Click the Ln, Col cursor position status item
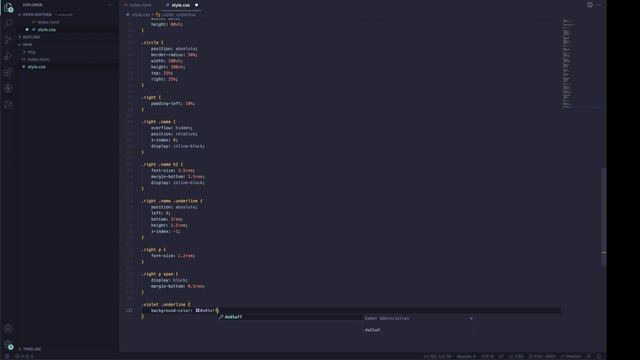Image resolution: width=640 pixels, height=360 pixels. tap(438, 356)
